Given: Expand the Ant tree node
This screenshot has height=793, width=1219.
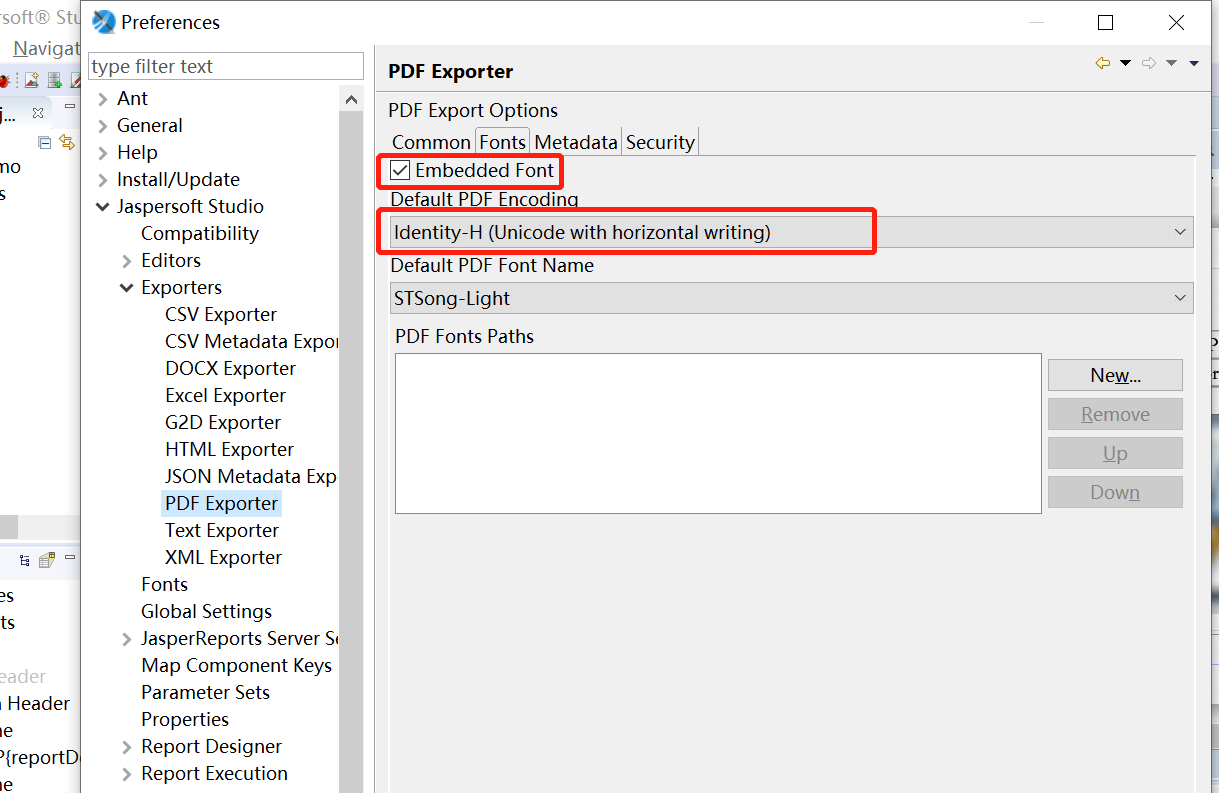Looking at the screenshot, I should pos(103,99).
